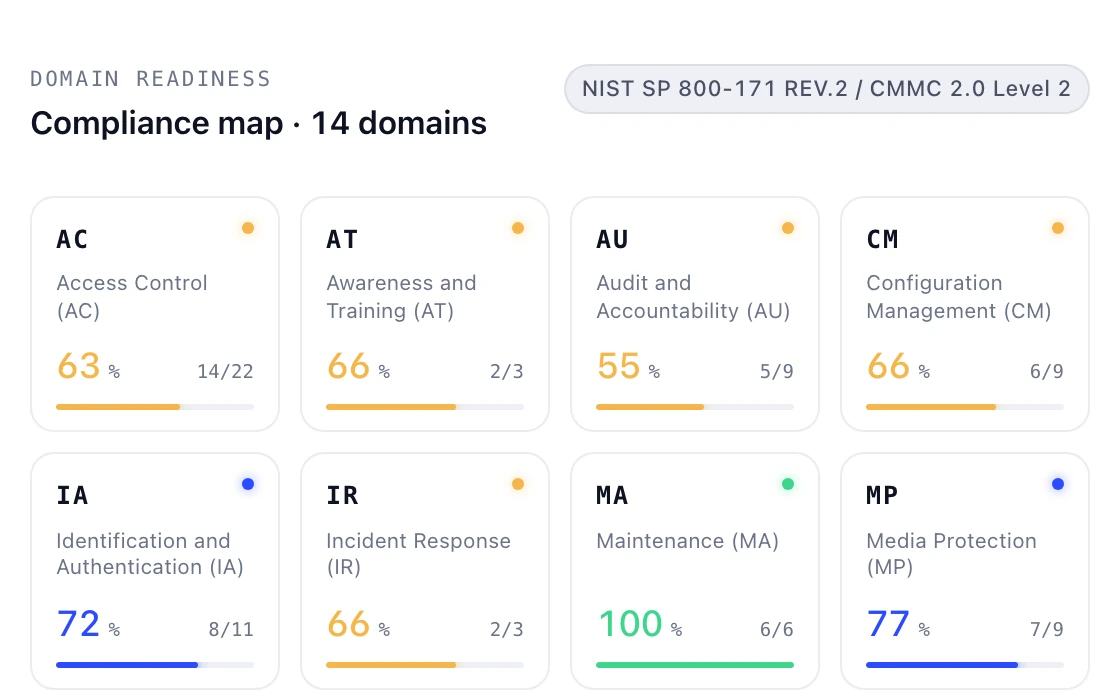The image size is (1120, 700).
Task: Click the MP domain code heading
Action: tap(882, 495)
